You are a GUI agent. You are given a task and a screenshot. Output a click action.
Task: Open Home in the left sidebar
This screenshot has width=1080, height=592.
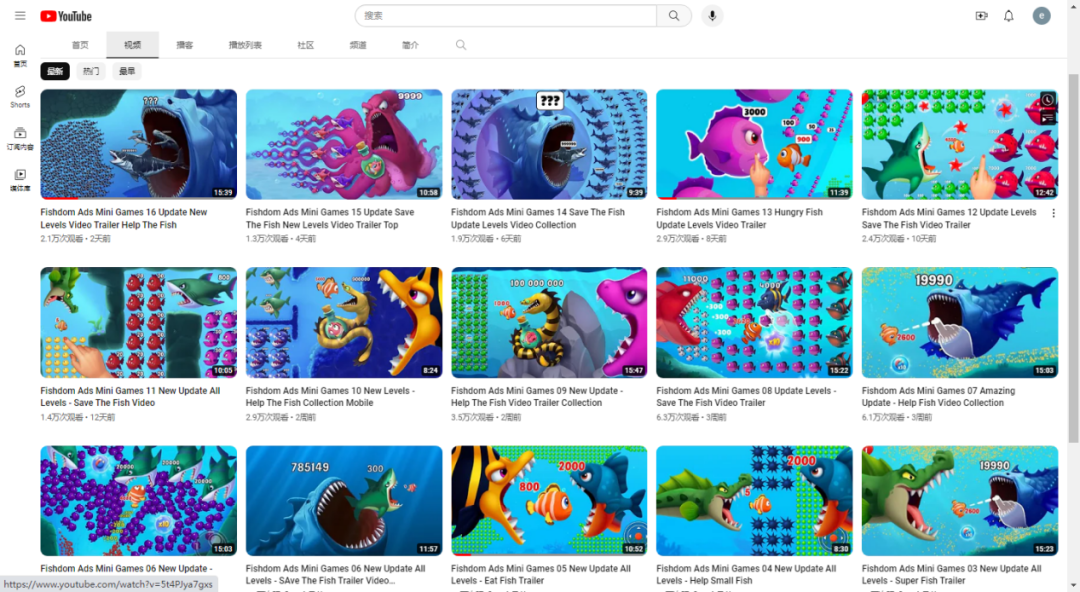20,55
